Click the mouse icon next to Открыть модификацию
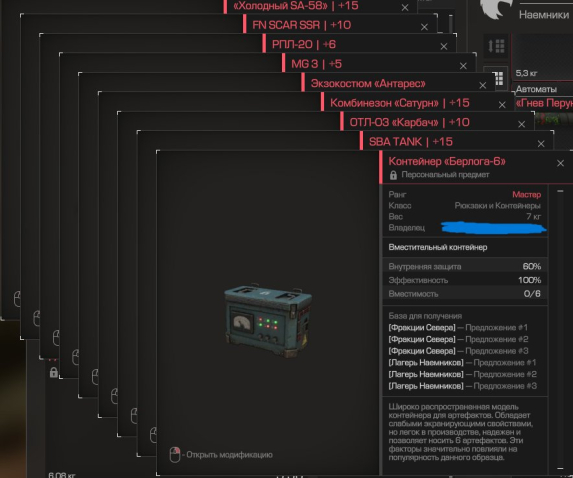Image resolution: width=573 pixels, height=478 pixels. (175, 455)
